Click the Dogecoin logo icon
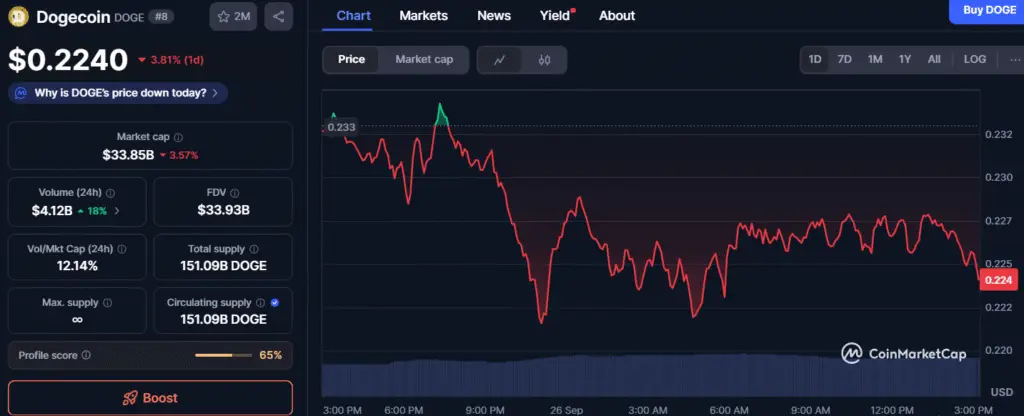This screenshot has height=416, width=1024. pos(18,16)
